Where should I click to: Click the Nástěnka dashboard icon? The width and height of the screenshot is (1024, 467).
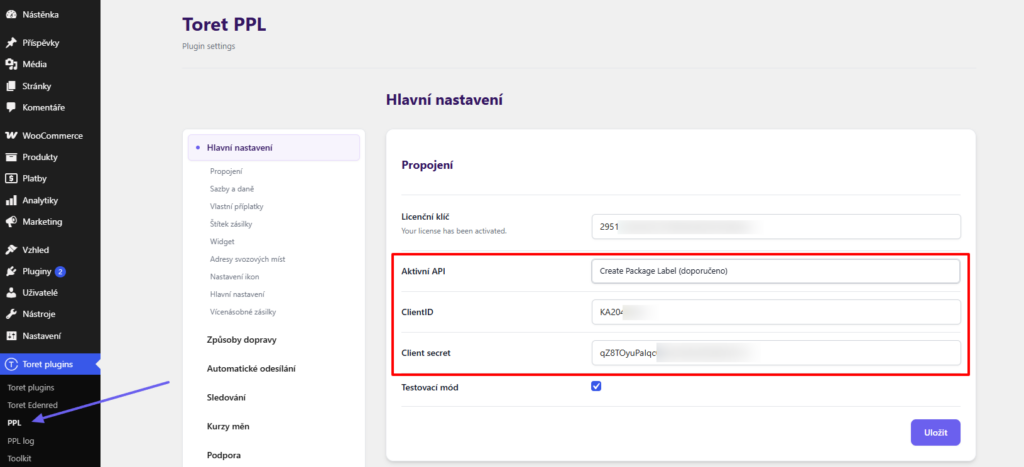point(10,14)
